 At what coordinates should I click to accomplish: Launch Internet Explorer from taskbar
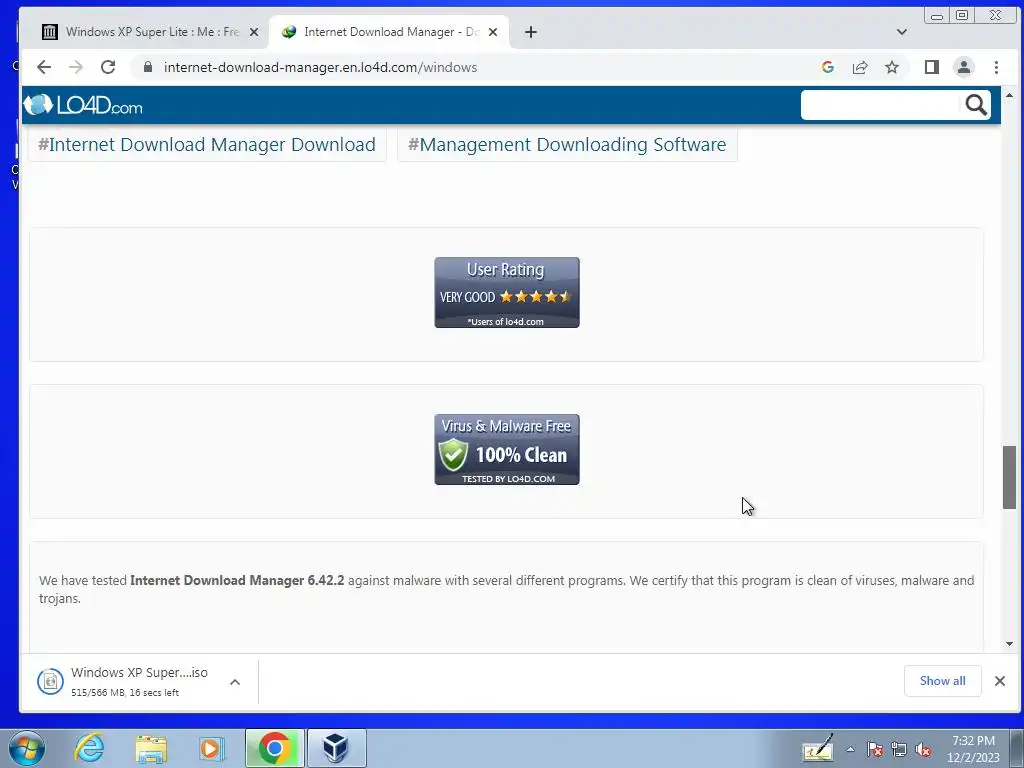click(89, 748)
